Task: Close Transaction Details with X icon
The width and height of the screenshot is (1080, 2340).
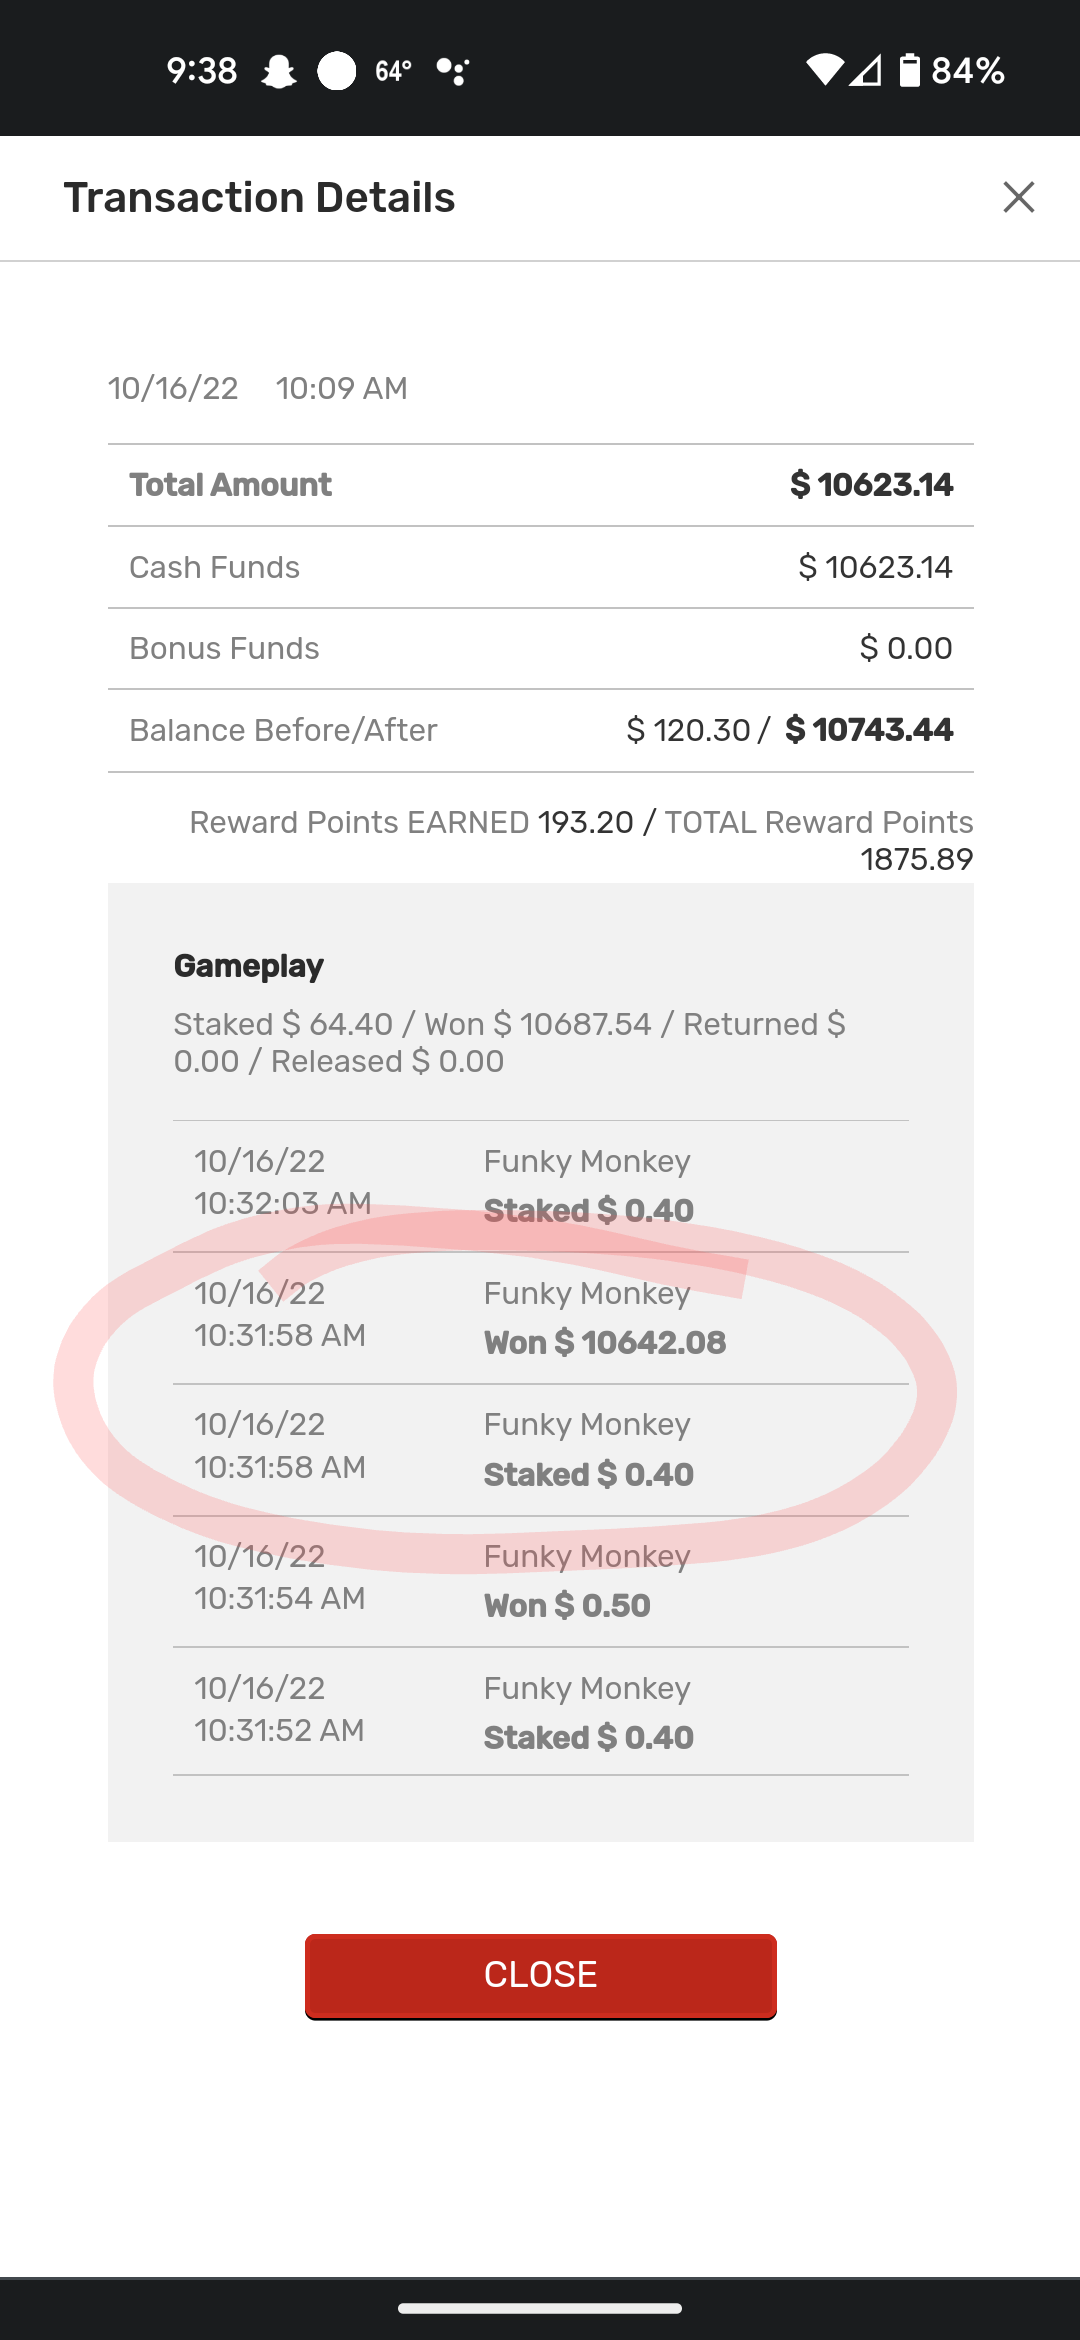Action: point(1018,197)
